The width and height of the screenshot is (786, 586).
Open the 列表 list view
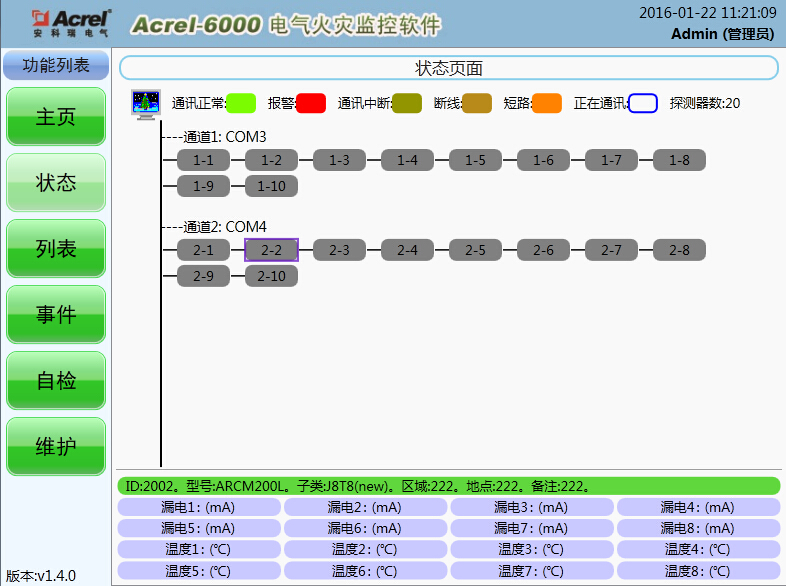pyautogui.click(x=56, y=249)
